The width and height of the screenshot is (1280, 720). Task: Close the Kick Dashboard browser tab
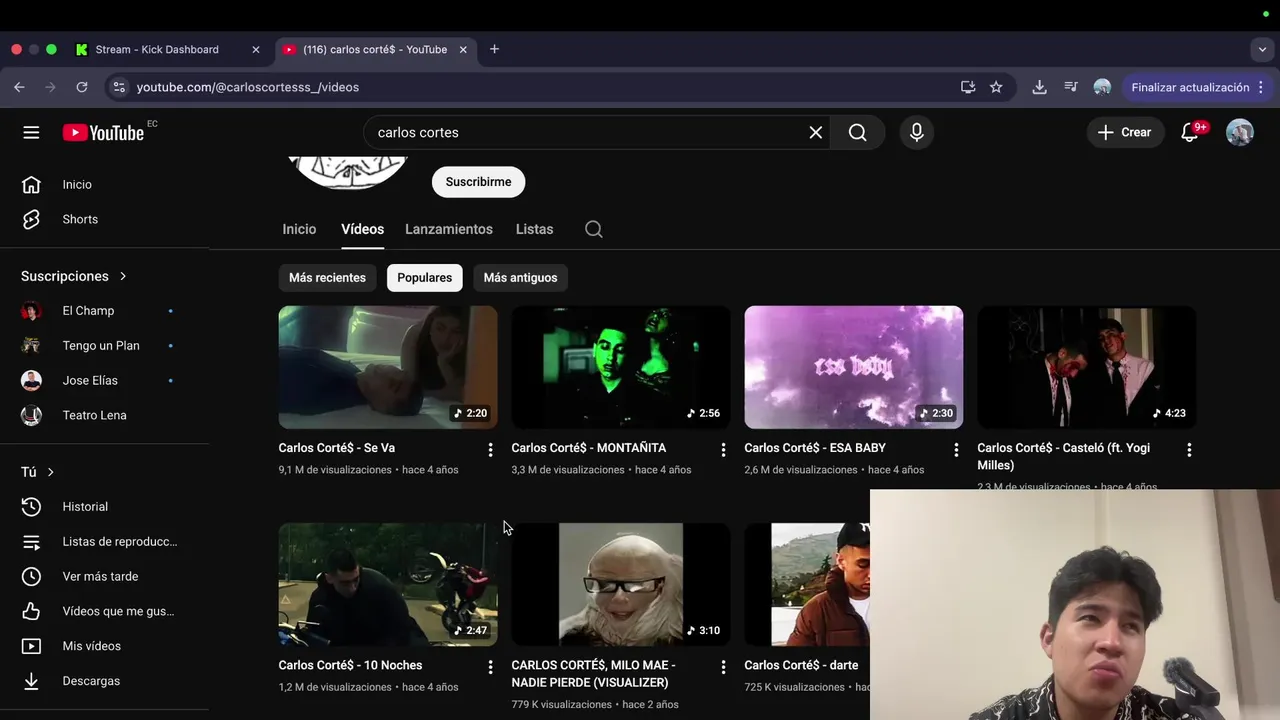click(256, 49)
